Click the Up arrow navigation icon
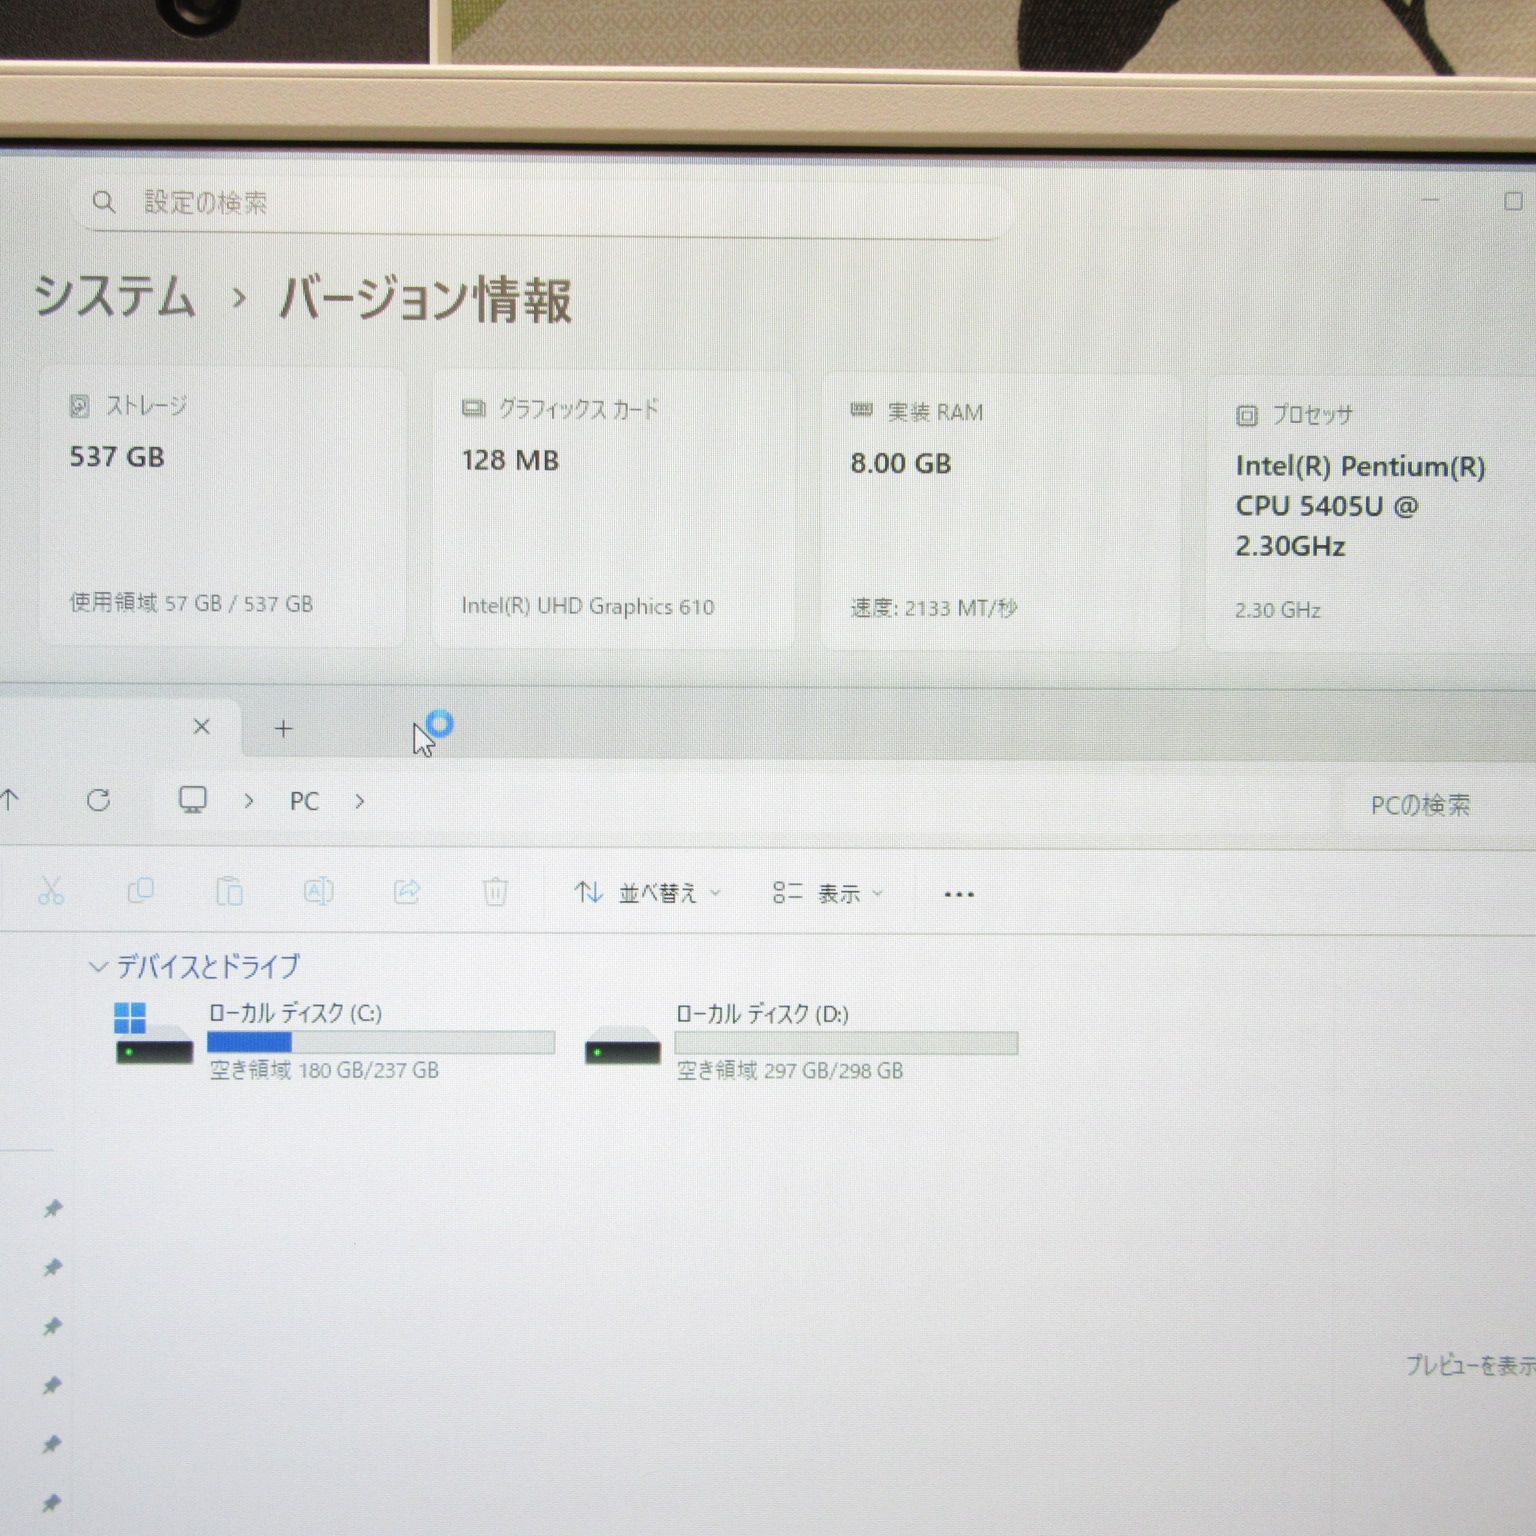1536x1536 pixels. point(11,799)
